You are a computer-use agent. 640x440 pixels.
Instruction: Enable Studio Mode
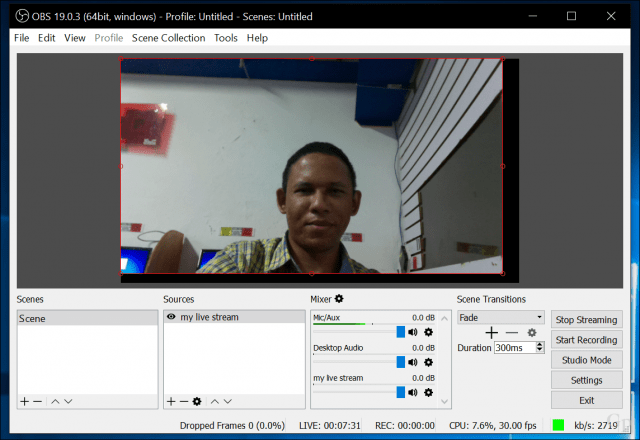(587, 360)
